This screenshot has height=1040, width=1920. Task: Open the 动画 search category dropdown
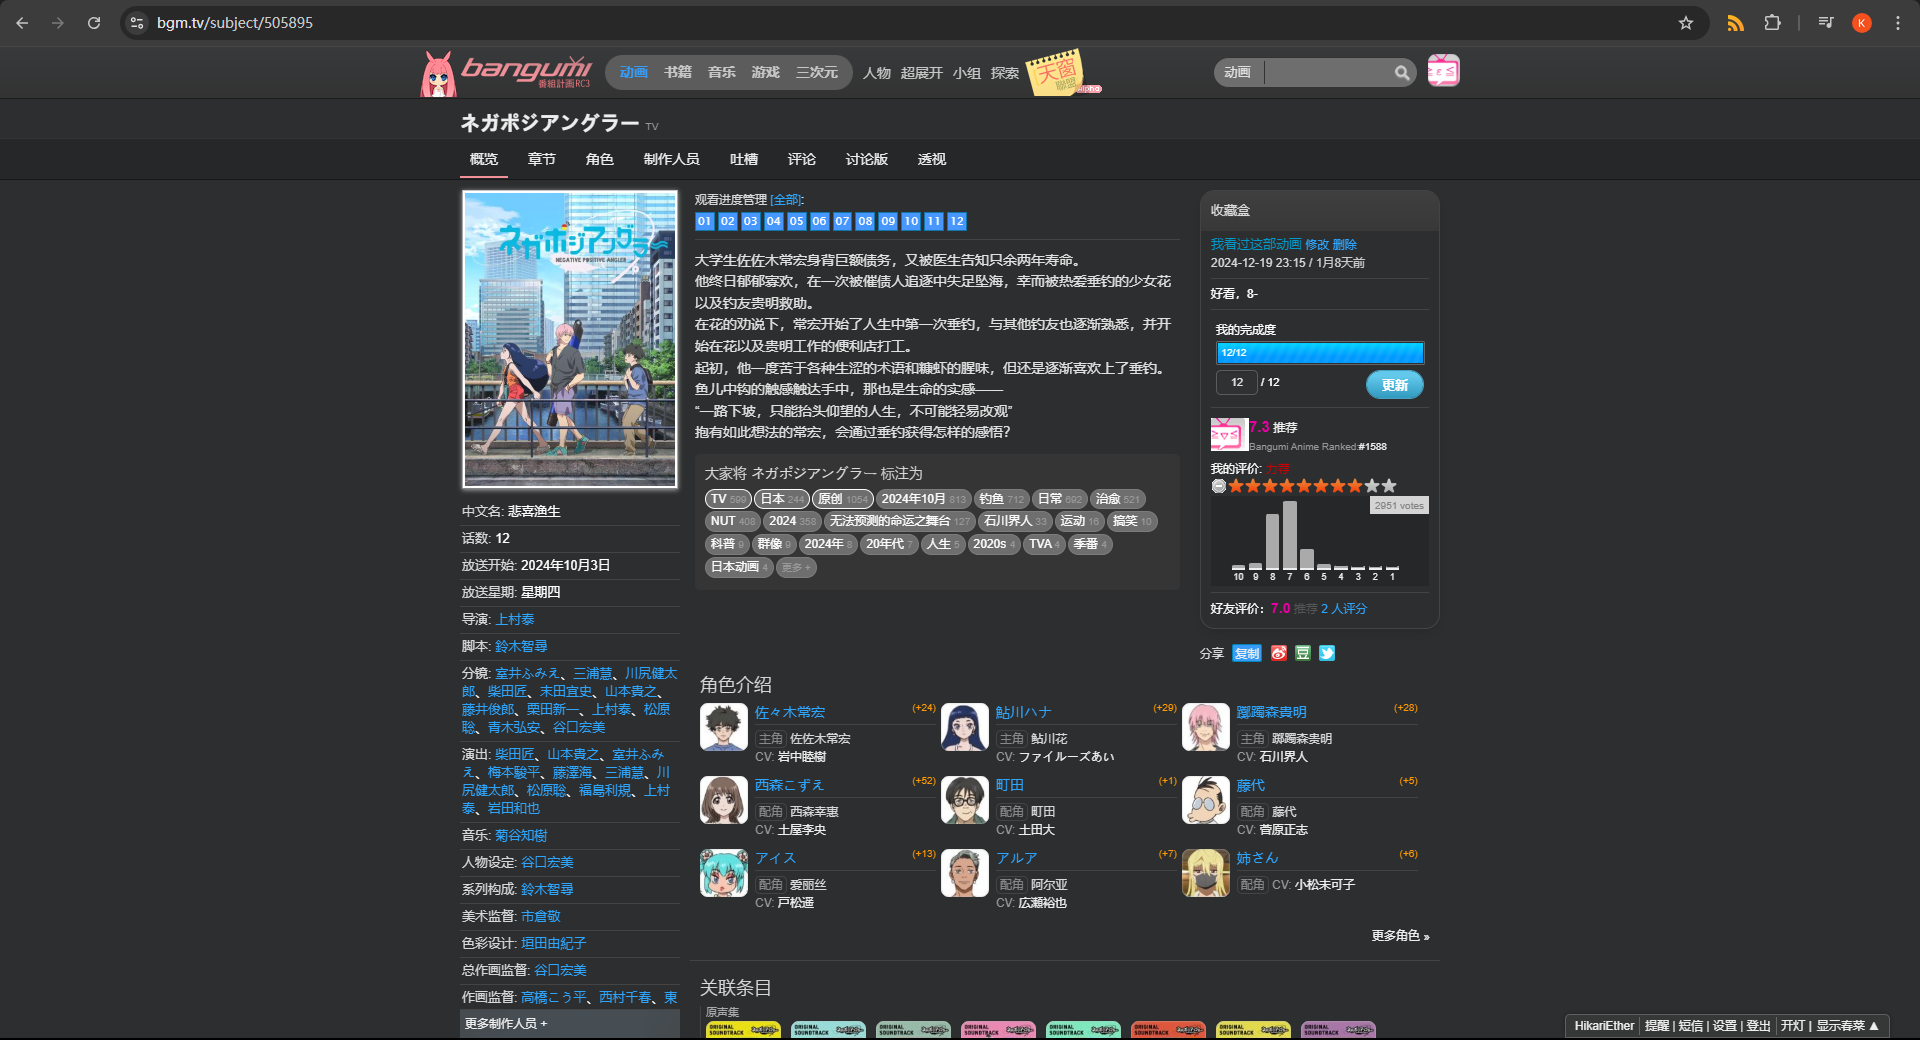pos(1238,72)
